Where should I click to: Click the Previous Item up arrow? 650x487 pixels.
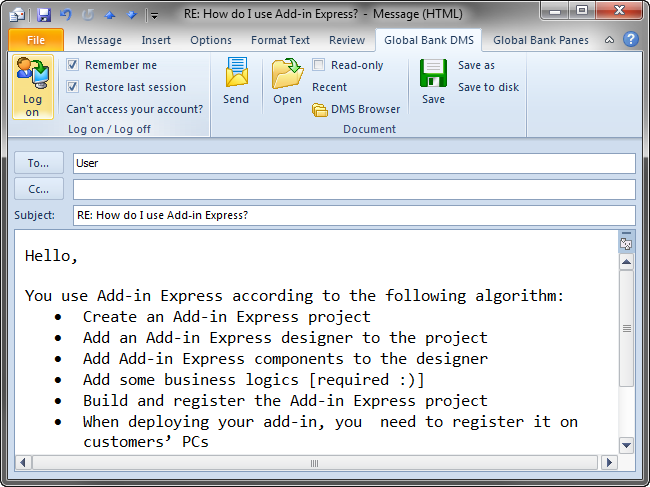(x=110, y=15)
